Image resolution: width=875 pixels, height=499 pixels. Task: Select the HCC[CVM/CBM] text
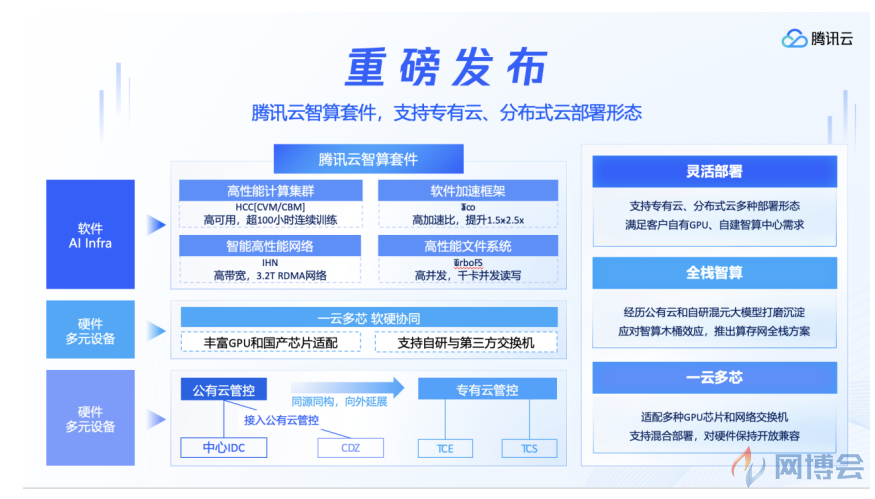270,207
